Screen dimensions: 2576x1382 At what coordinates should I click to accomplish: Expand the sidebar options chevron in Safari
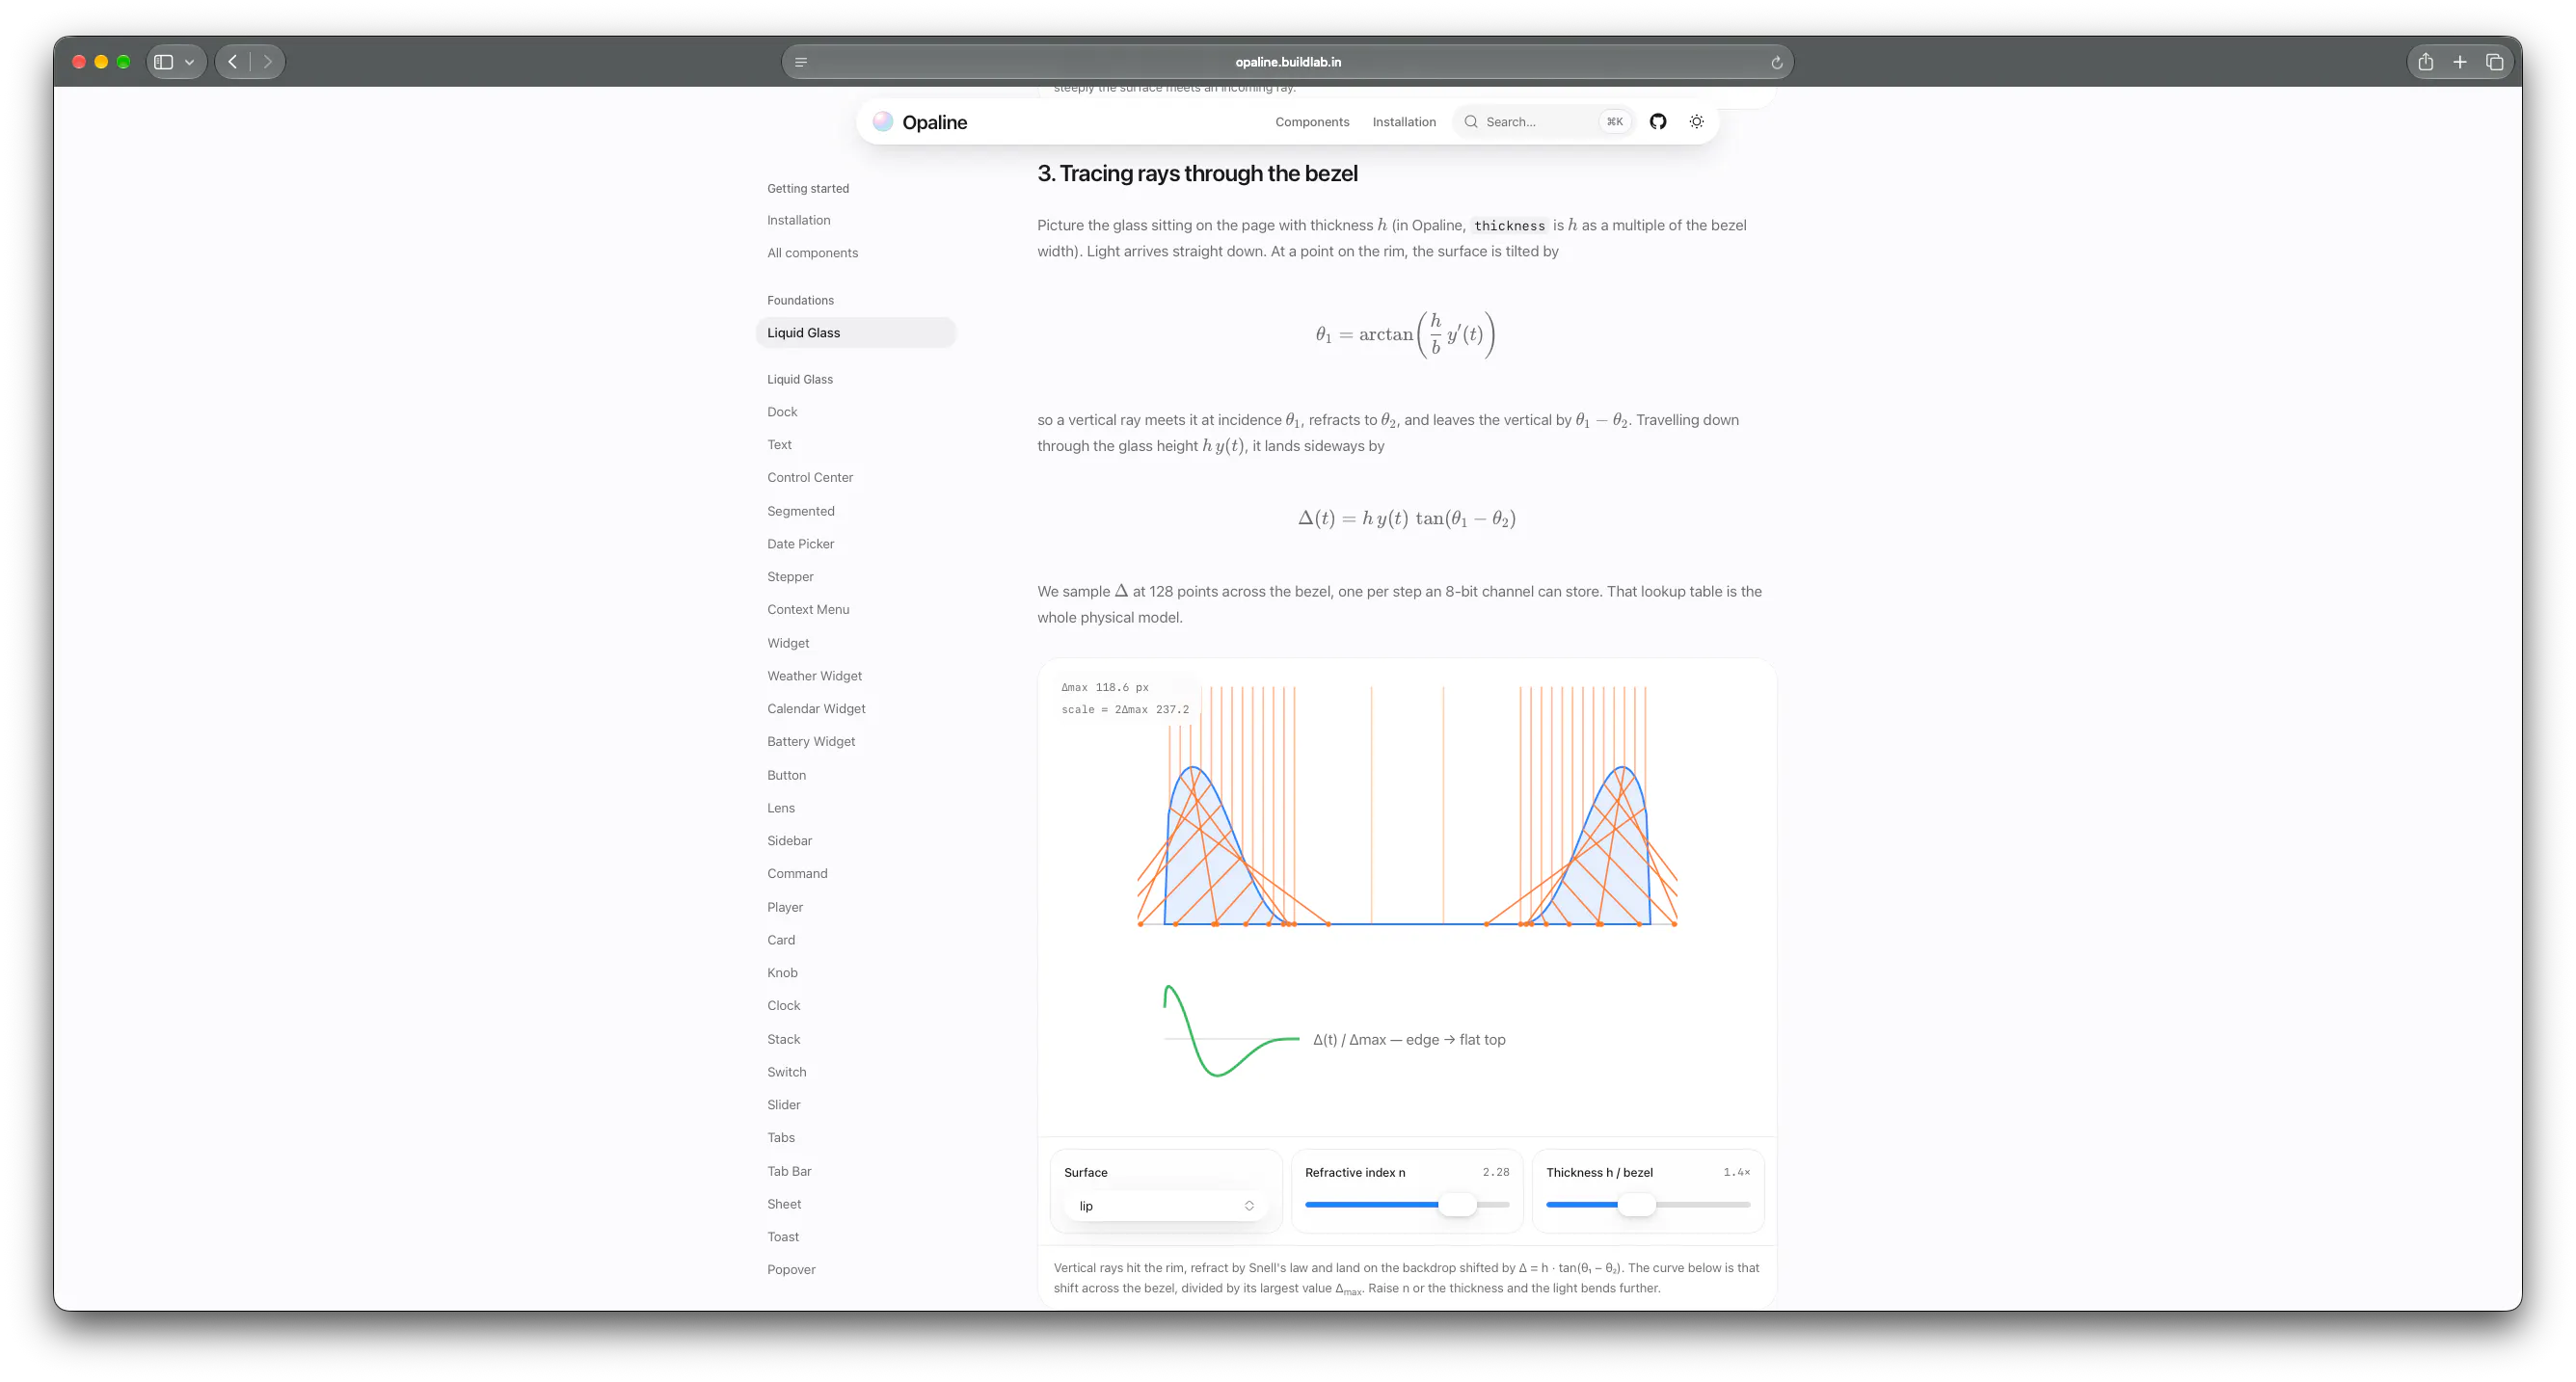pyautogui.click(x=189, y=62)
